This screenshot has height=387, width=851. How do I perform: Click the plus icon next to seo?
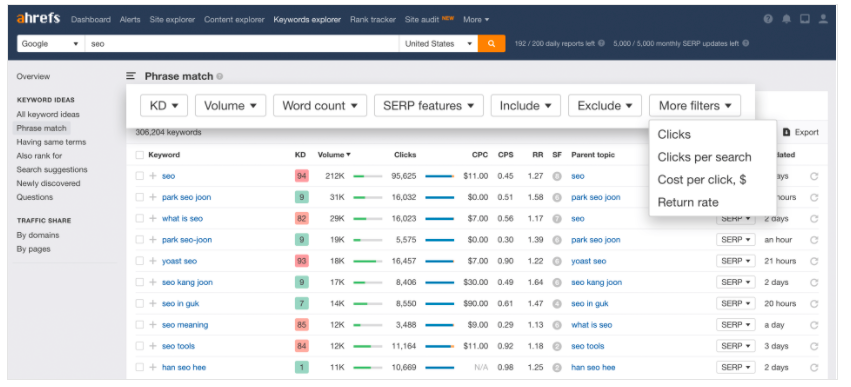click(153, 176)
